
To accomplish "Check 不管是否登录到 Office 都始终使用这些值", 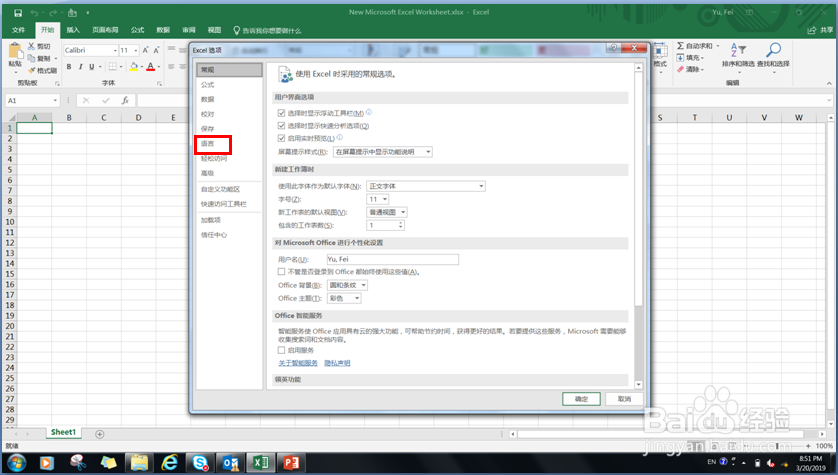I will pos(281,271).
